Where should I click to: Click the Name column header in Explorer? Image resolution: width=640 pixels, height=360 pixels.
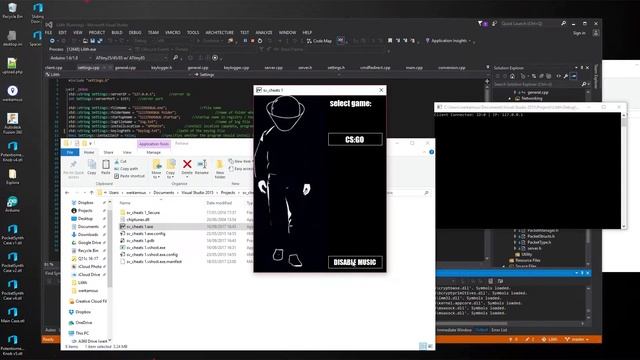125,203
